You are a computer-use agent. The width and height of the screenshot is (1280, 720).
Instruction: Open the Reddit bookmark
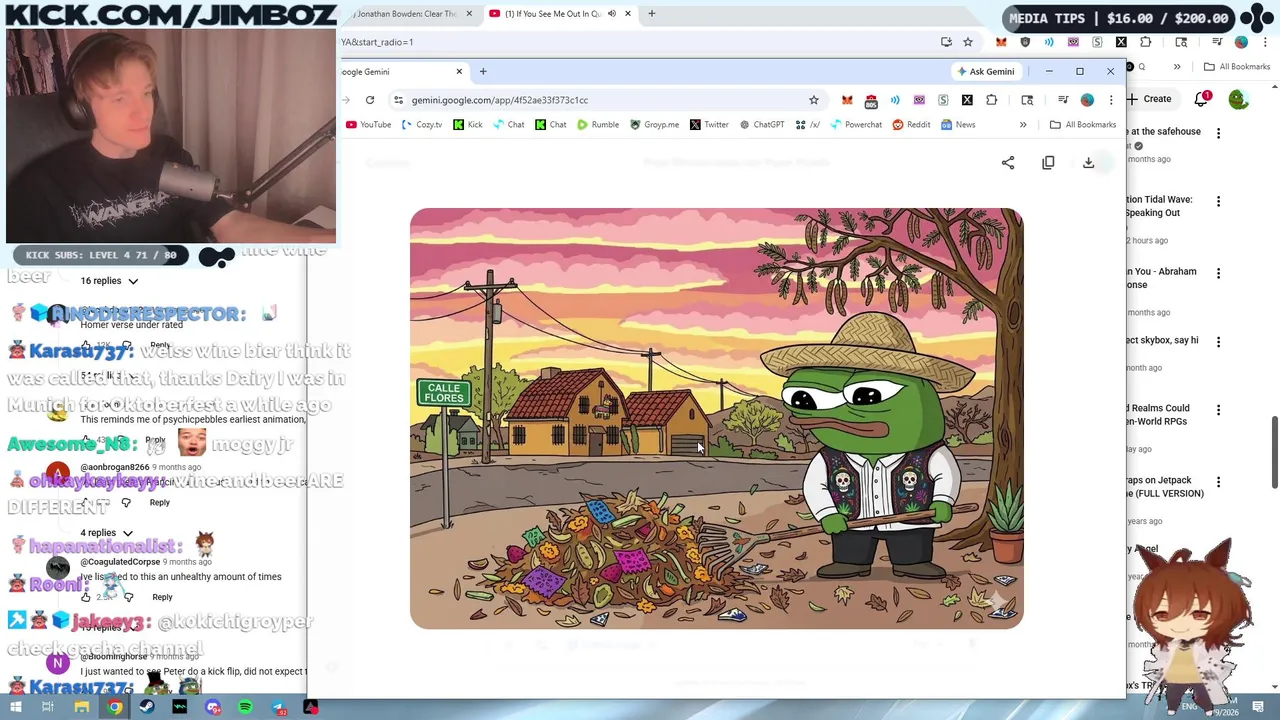(x=911, y=125)
